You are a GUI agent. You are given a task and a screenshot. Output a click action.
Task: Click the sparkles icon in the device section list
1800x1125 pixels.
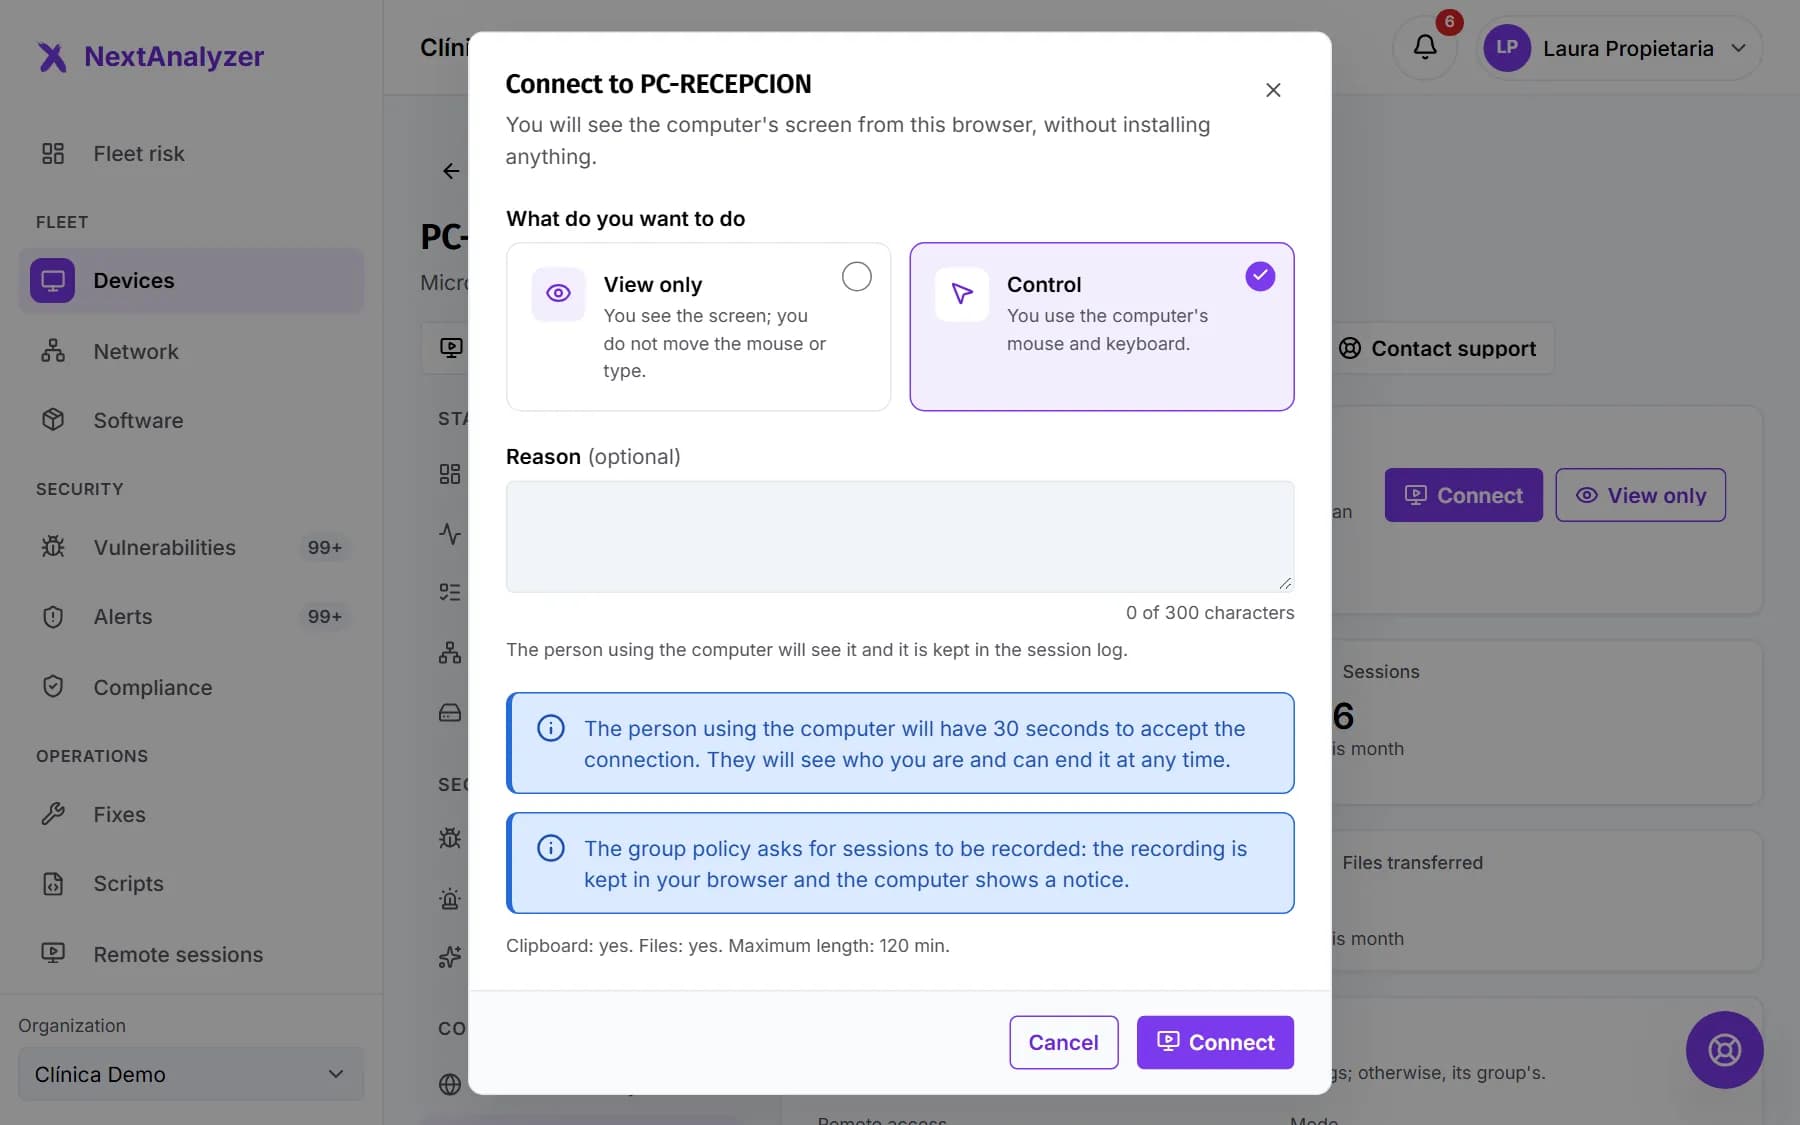pos(450,957)
